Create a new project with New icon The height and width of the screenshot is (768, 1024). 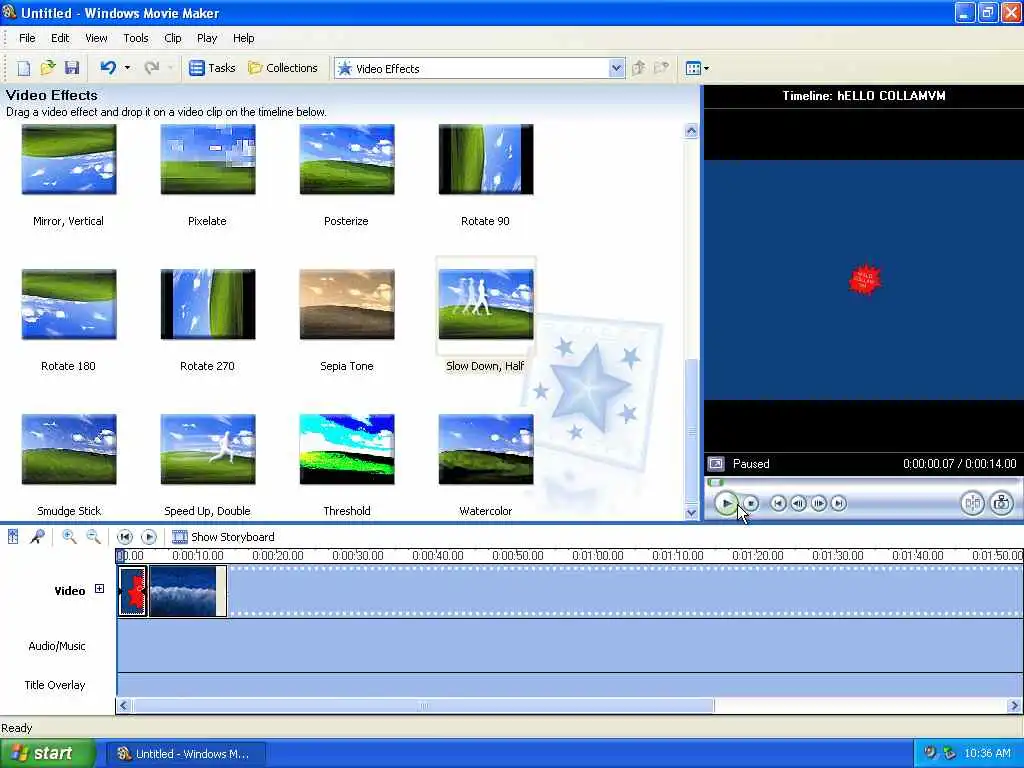tap(24, 68)
